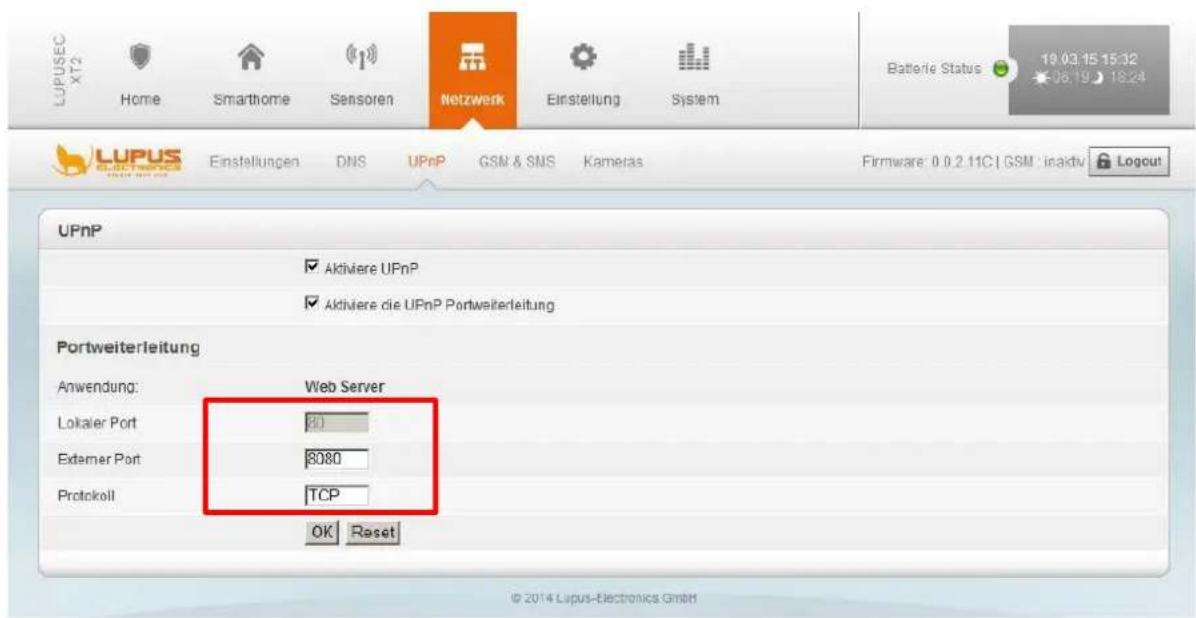This screenshot has height=618, width=1196.
Task: Click the Logout button
Action: point(1128,161)
